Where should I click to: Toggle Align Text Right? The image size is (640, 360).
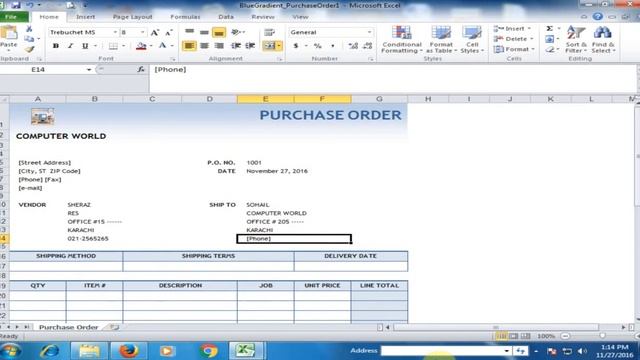[x=219, y=46]
